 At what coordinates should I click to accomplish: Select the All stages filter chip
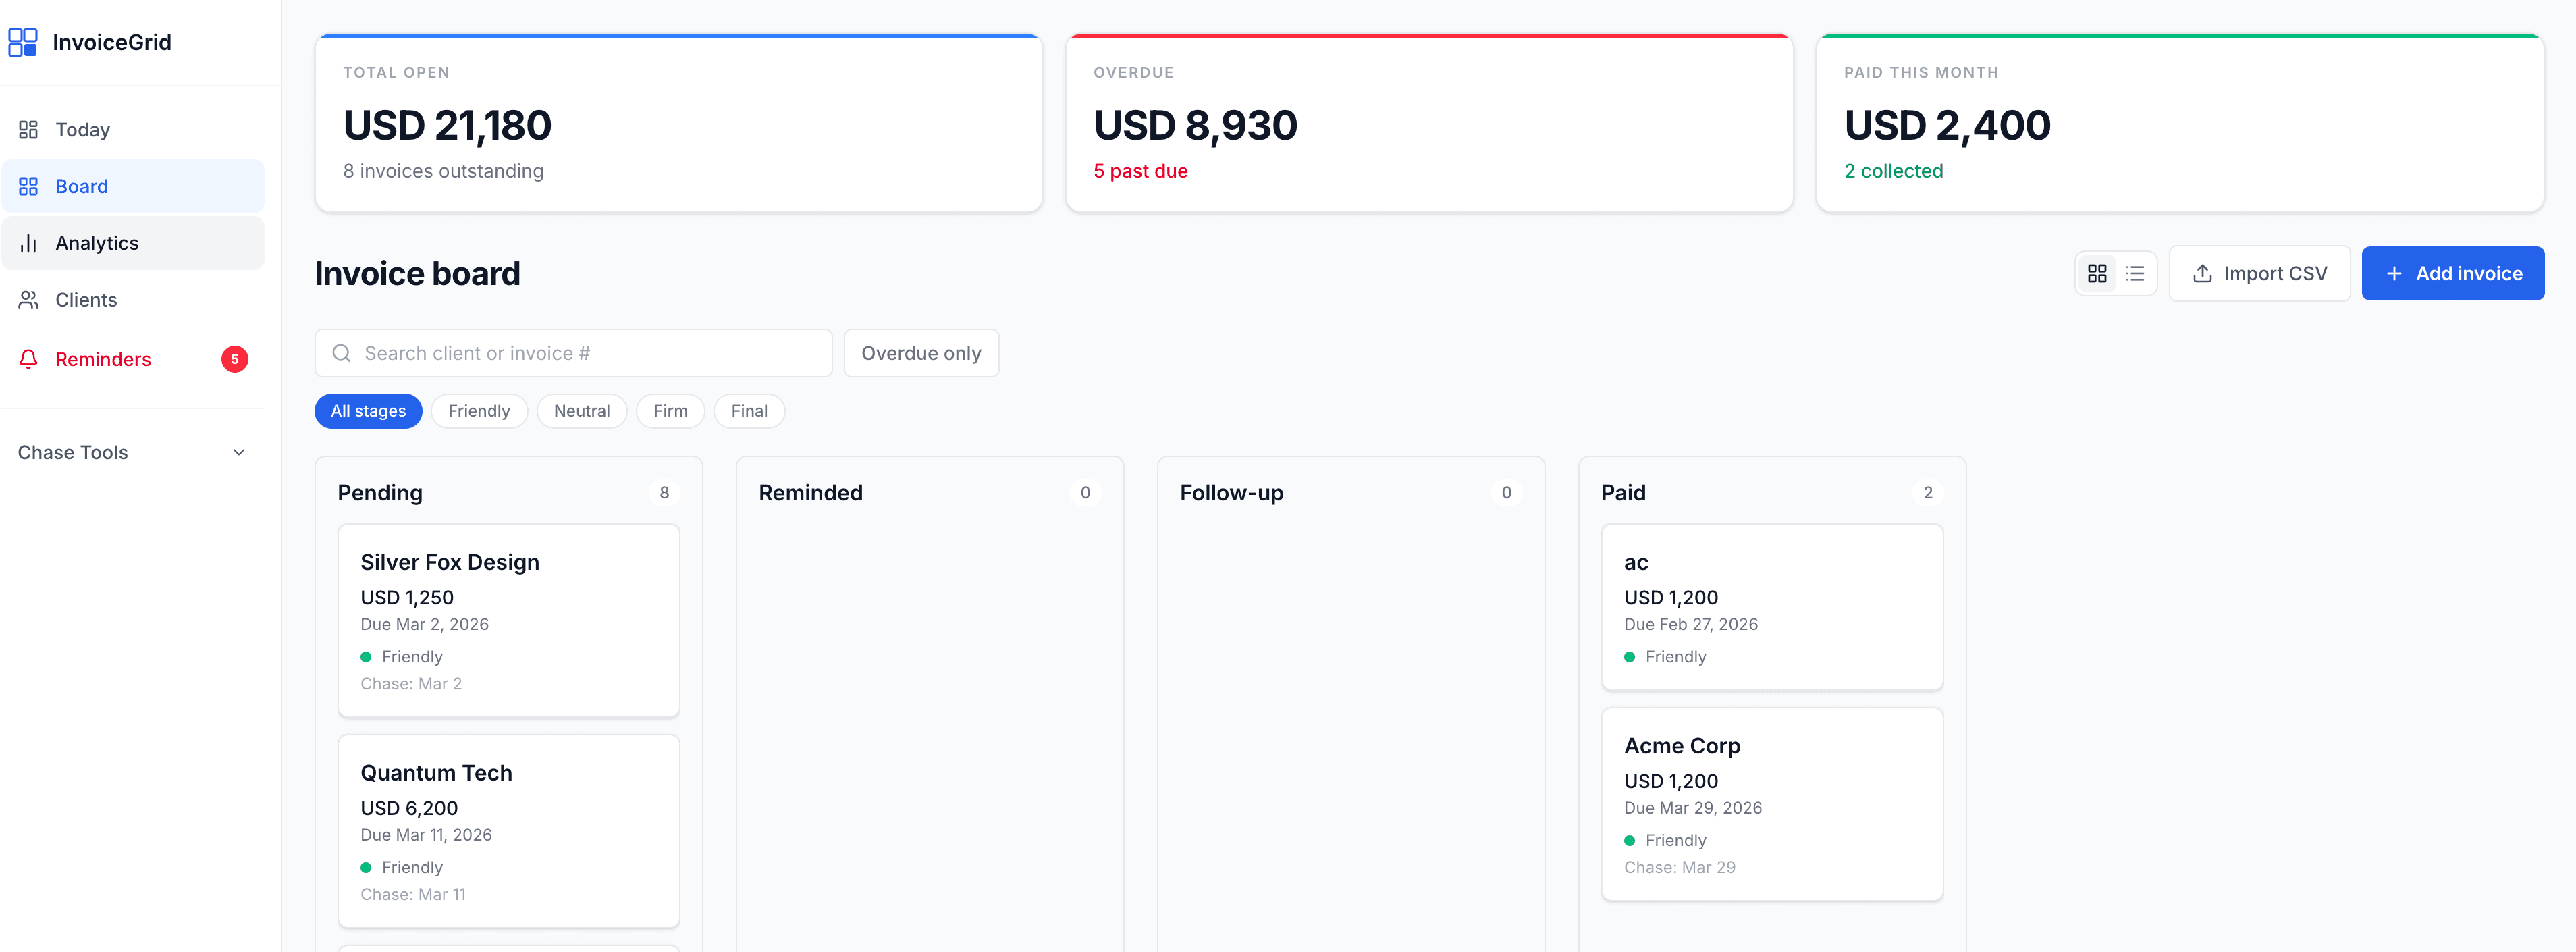click(368, 411)
